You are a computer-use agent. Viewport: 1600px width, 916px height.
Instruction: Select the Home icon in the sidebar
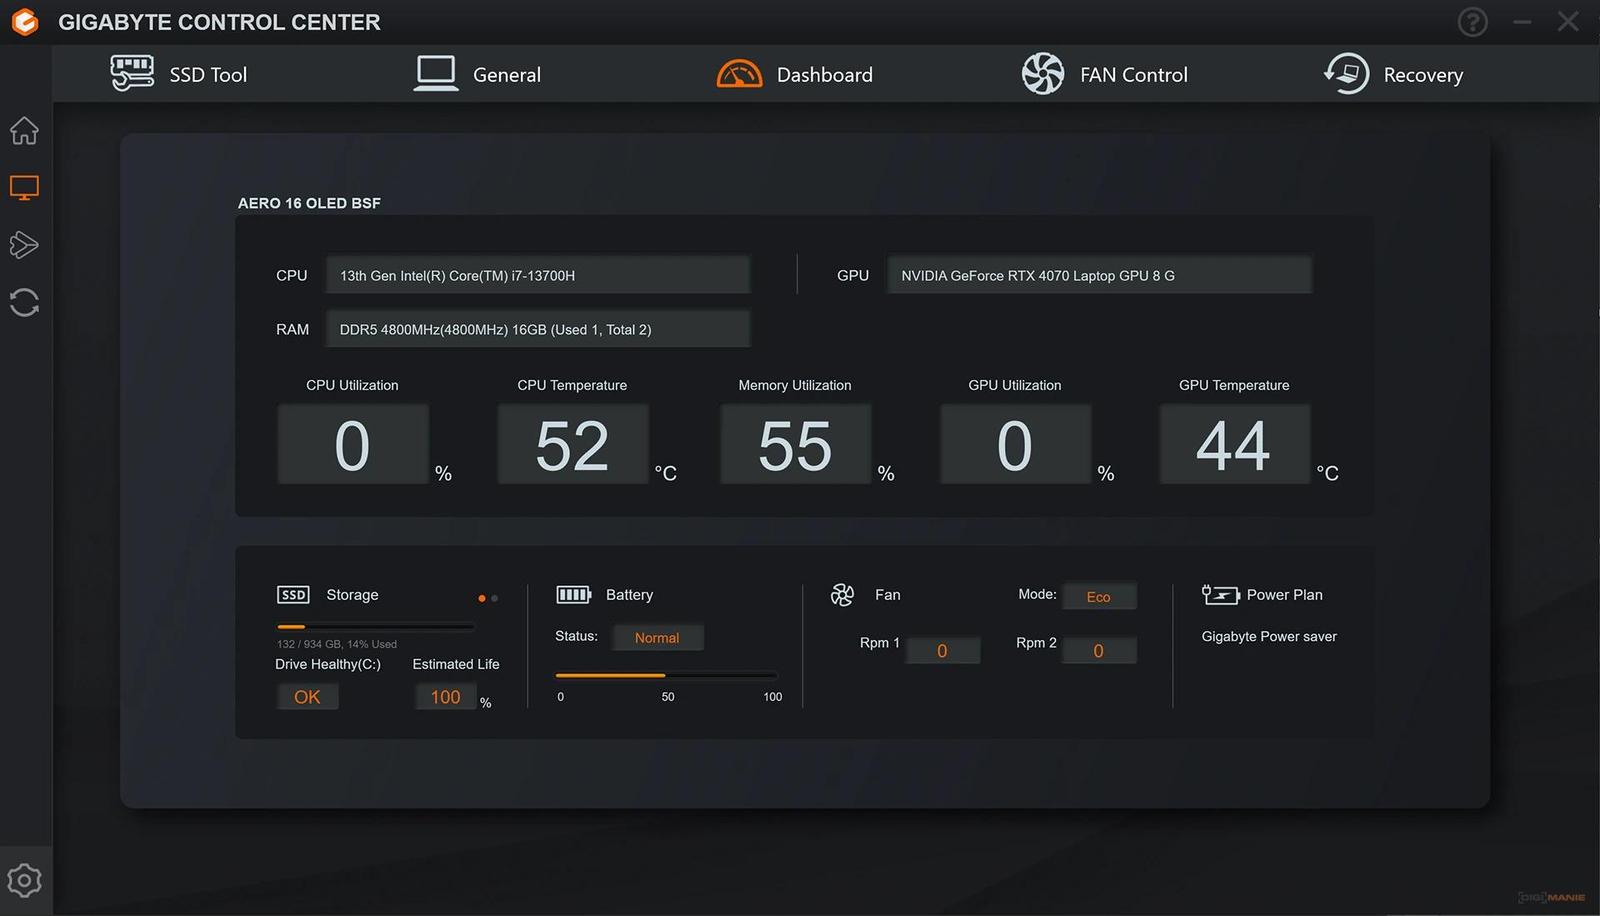point(24,130)
